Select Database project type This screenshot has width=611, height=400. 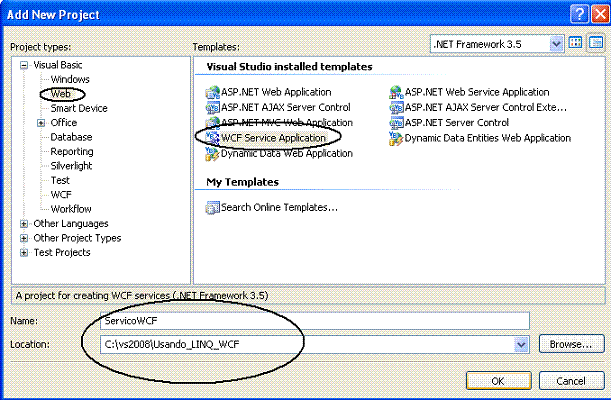pyautogui.click(x=71, y=137)
